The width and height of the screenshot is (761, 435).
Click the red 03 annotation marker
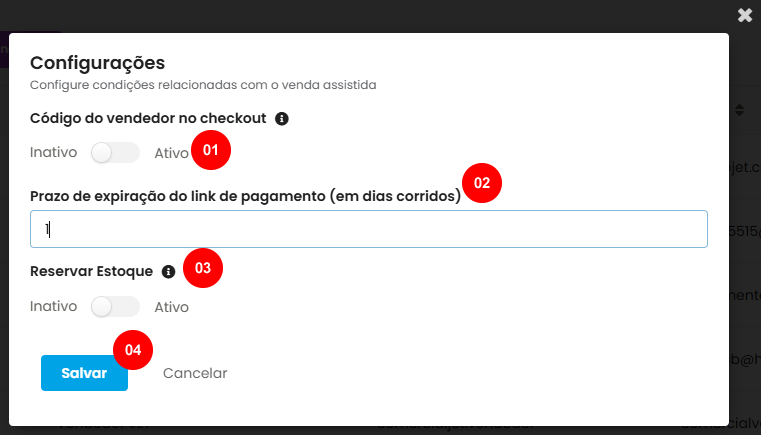point(203,268)
